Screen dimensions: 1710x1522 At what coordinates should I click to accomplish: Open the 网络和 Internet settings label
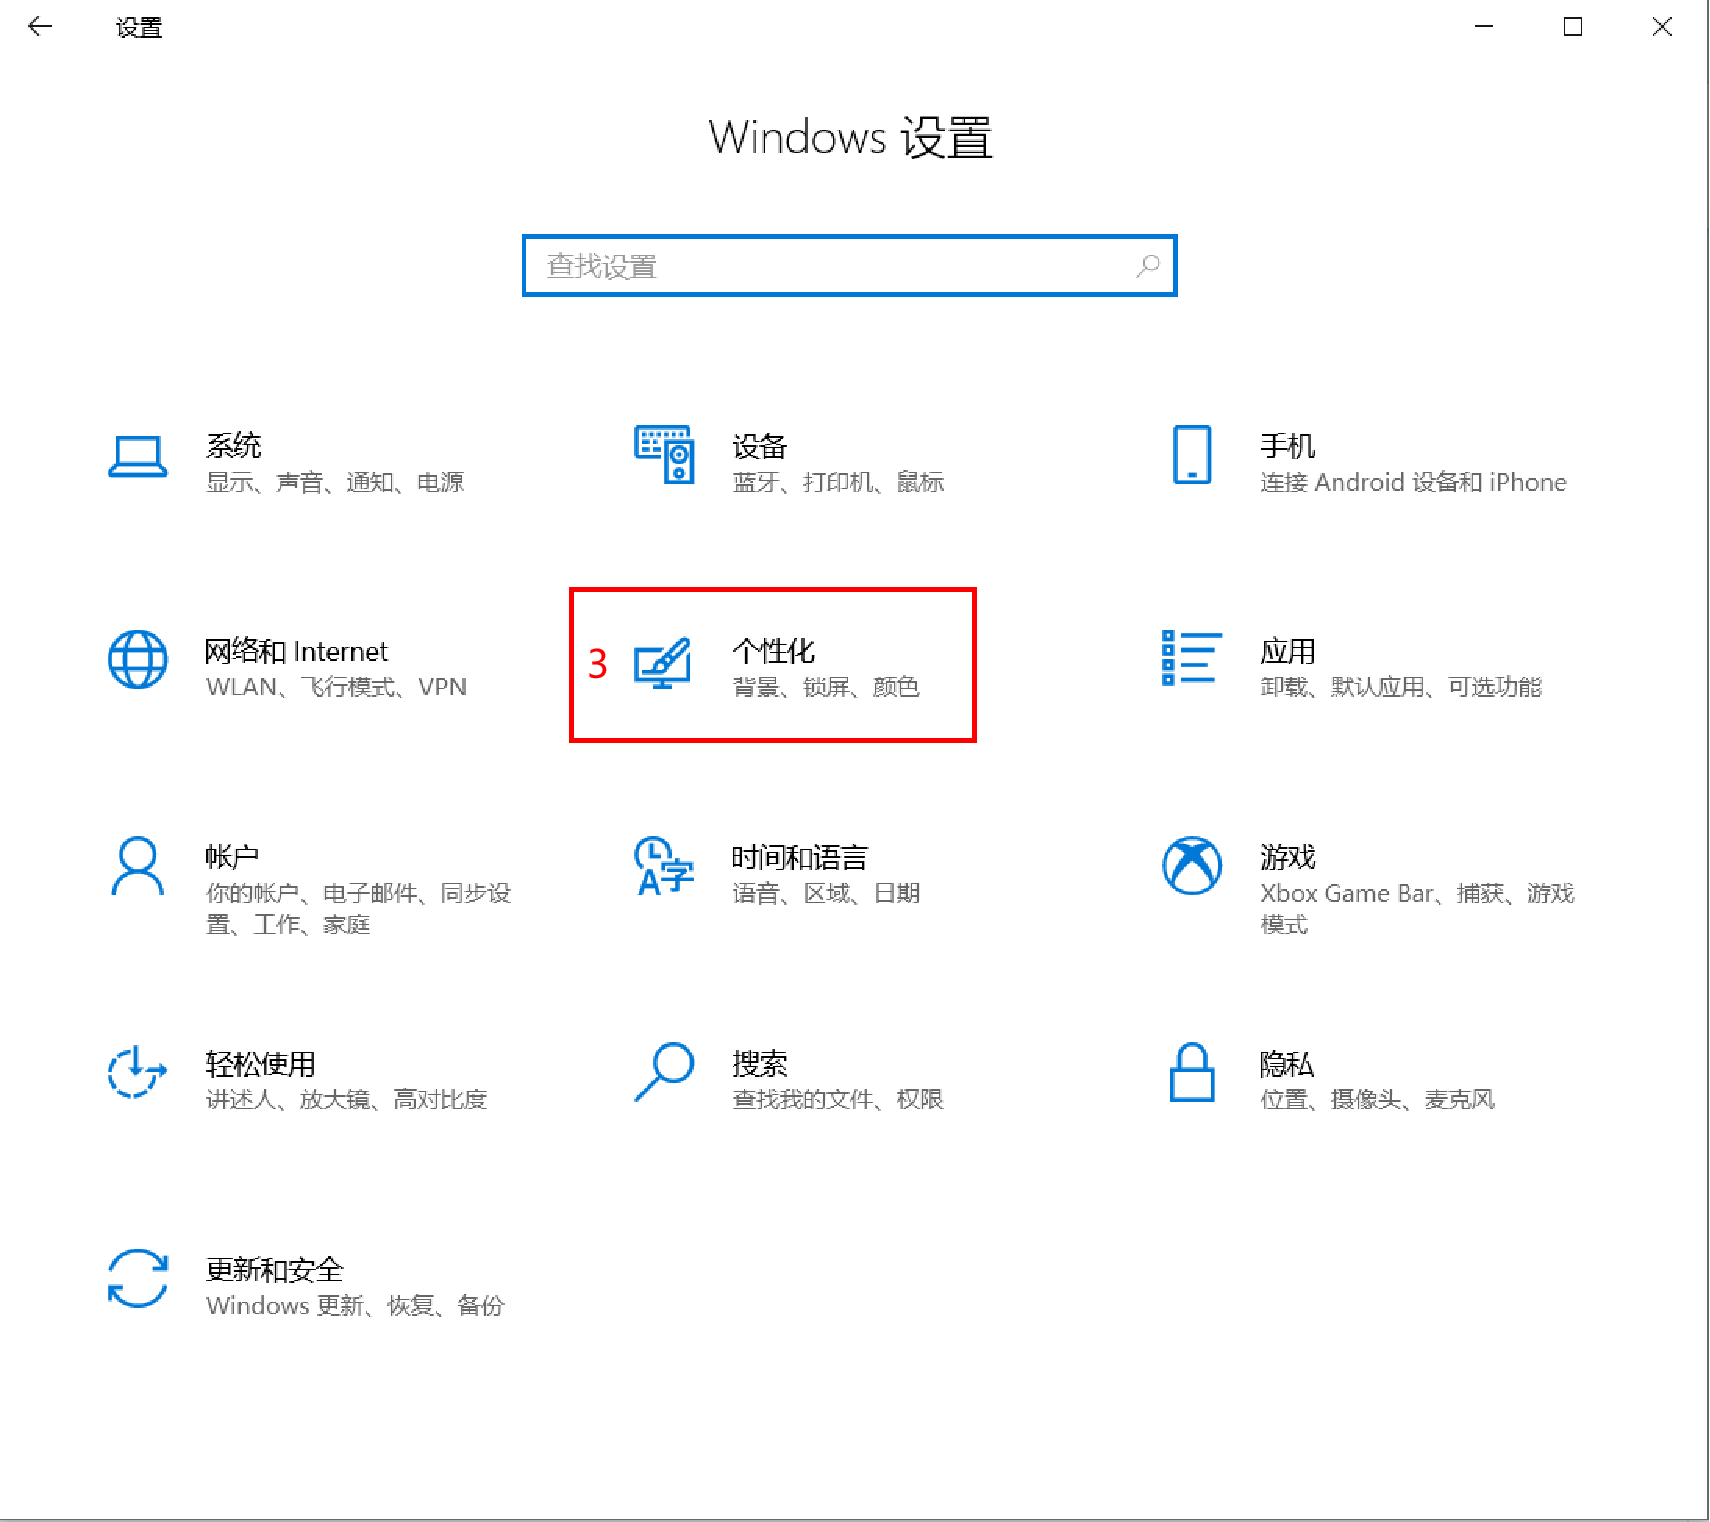coord(296,652)
